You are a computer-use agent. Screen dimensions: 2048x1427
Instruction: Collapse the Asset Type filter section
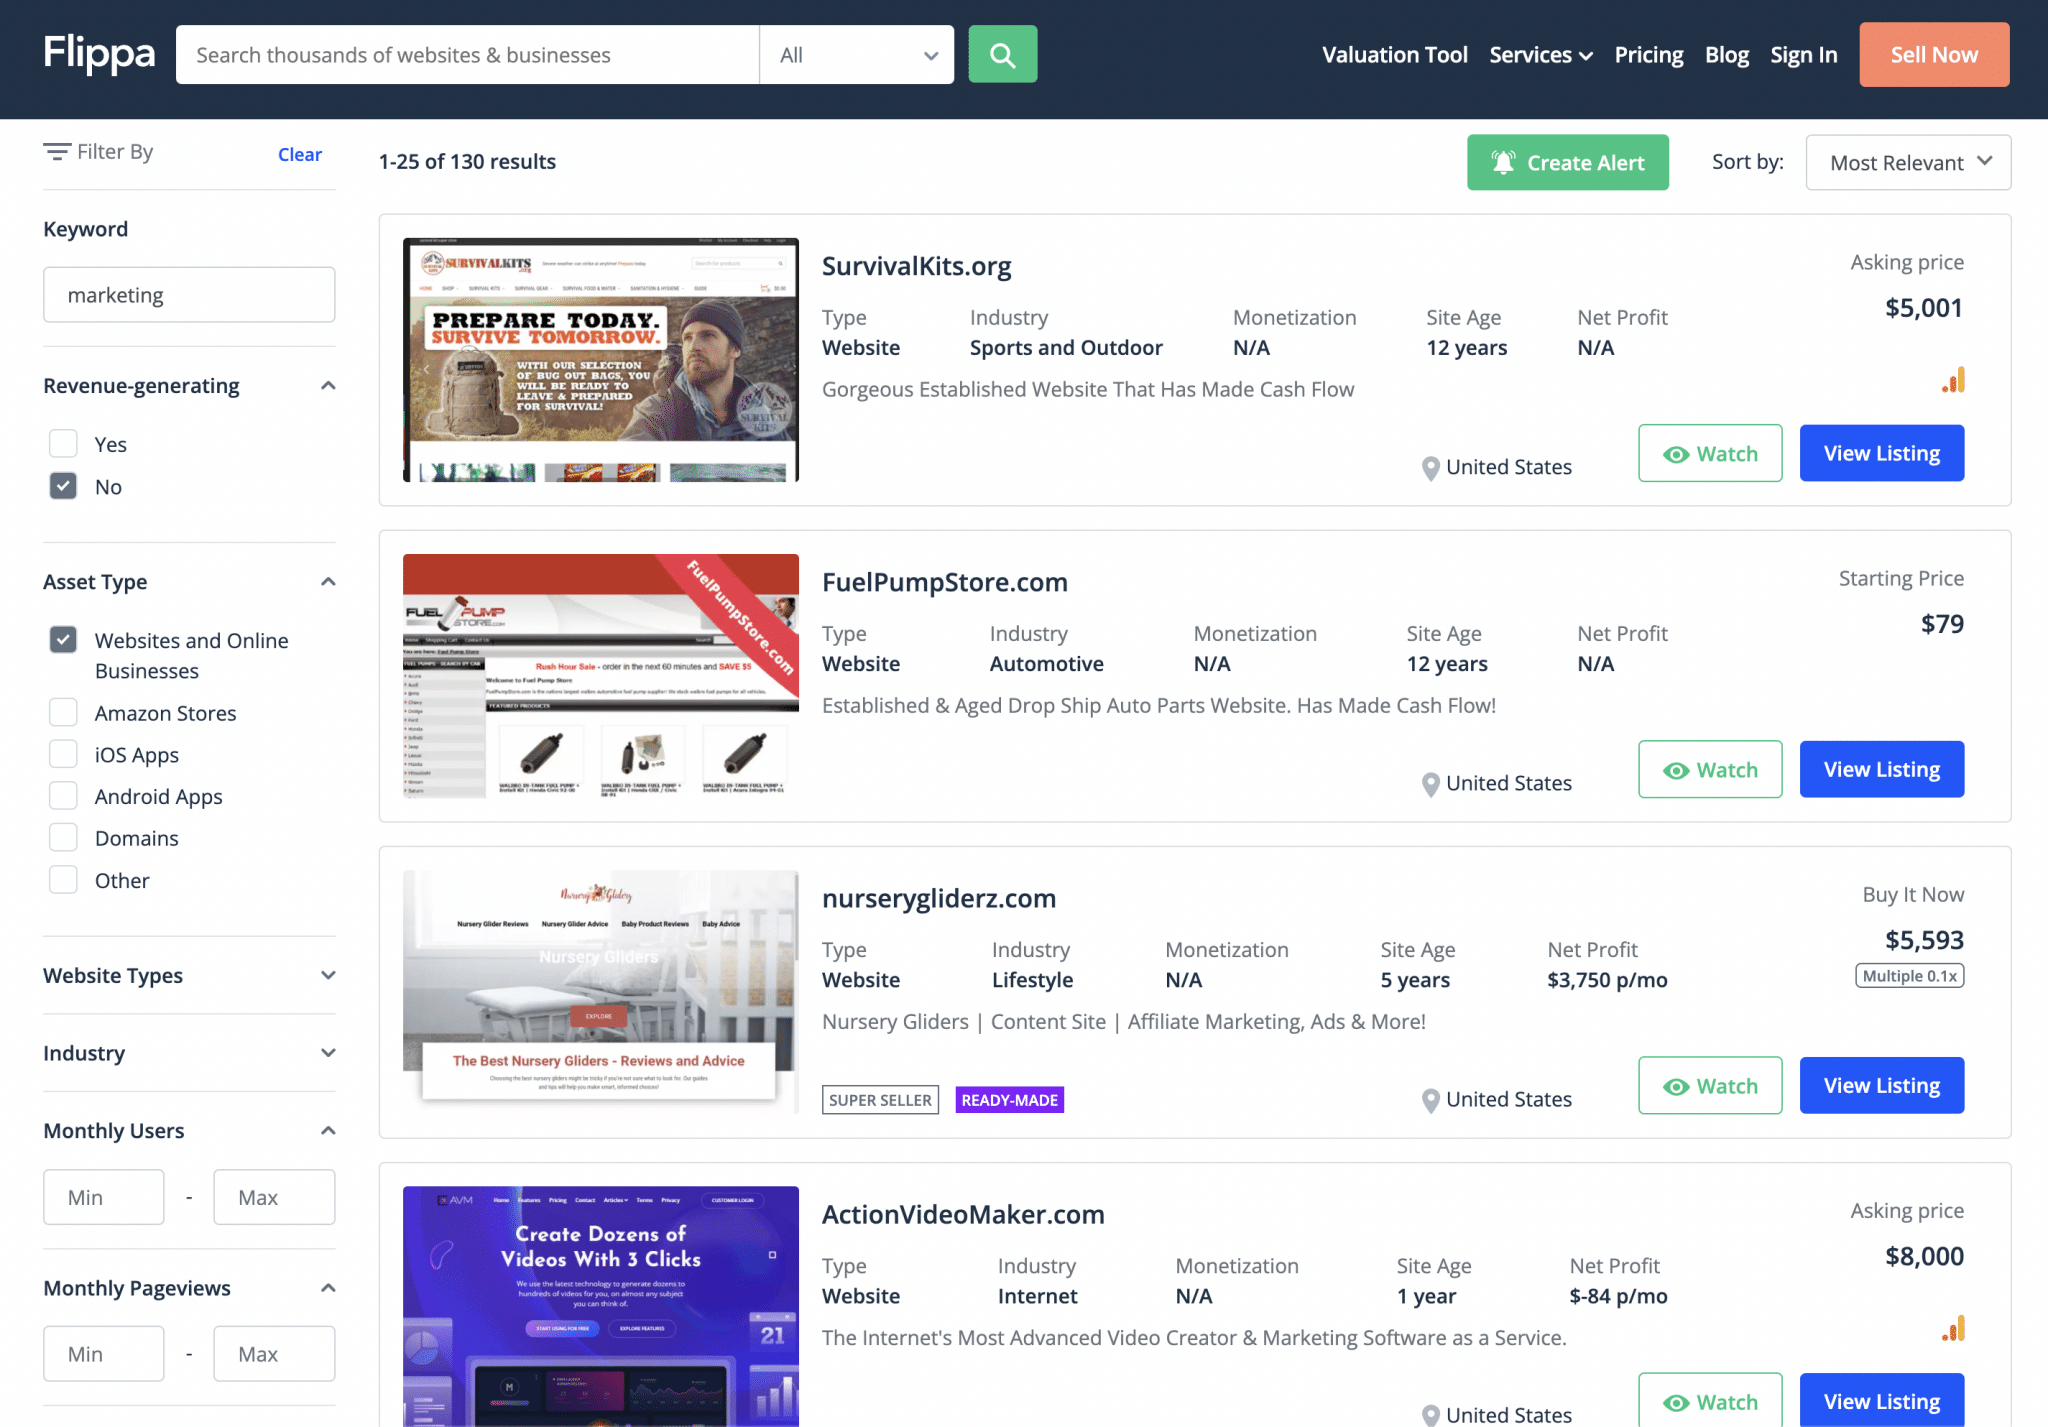(x=328, y=582)
